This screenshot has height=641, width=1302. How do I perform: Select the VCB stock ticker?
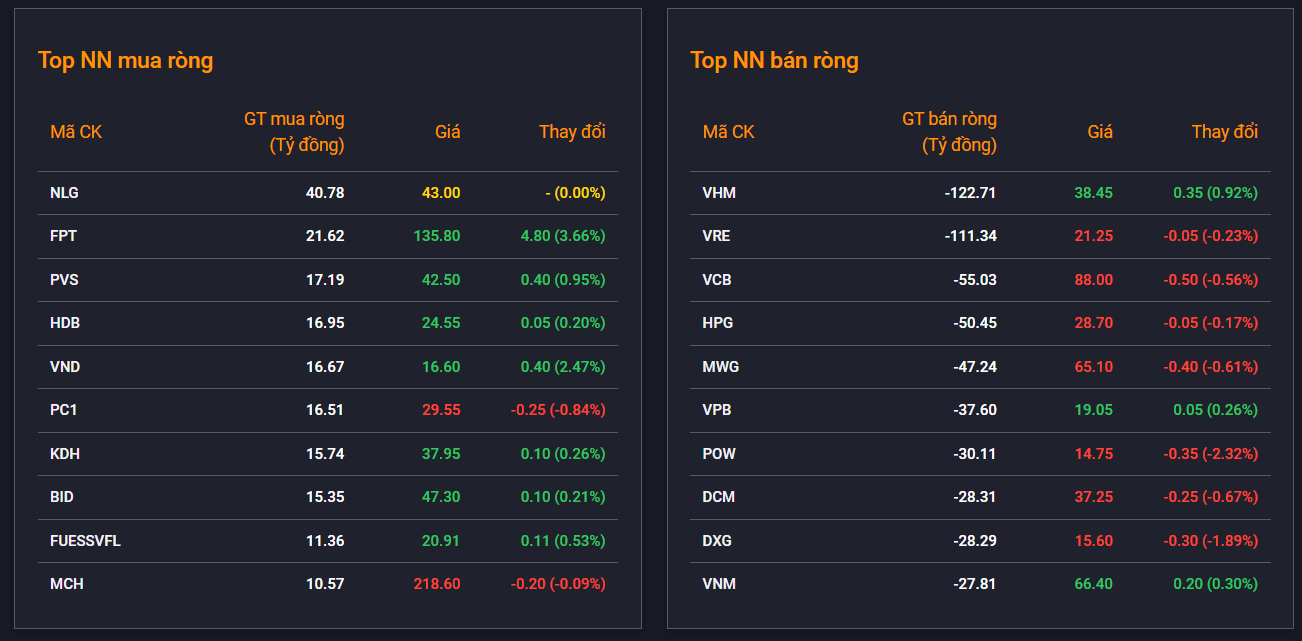717,280
